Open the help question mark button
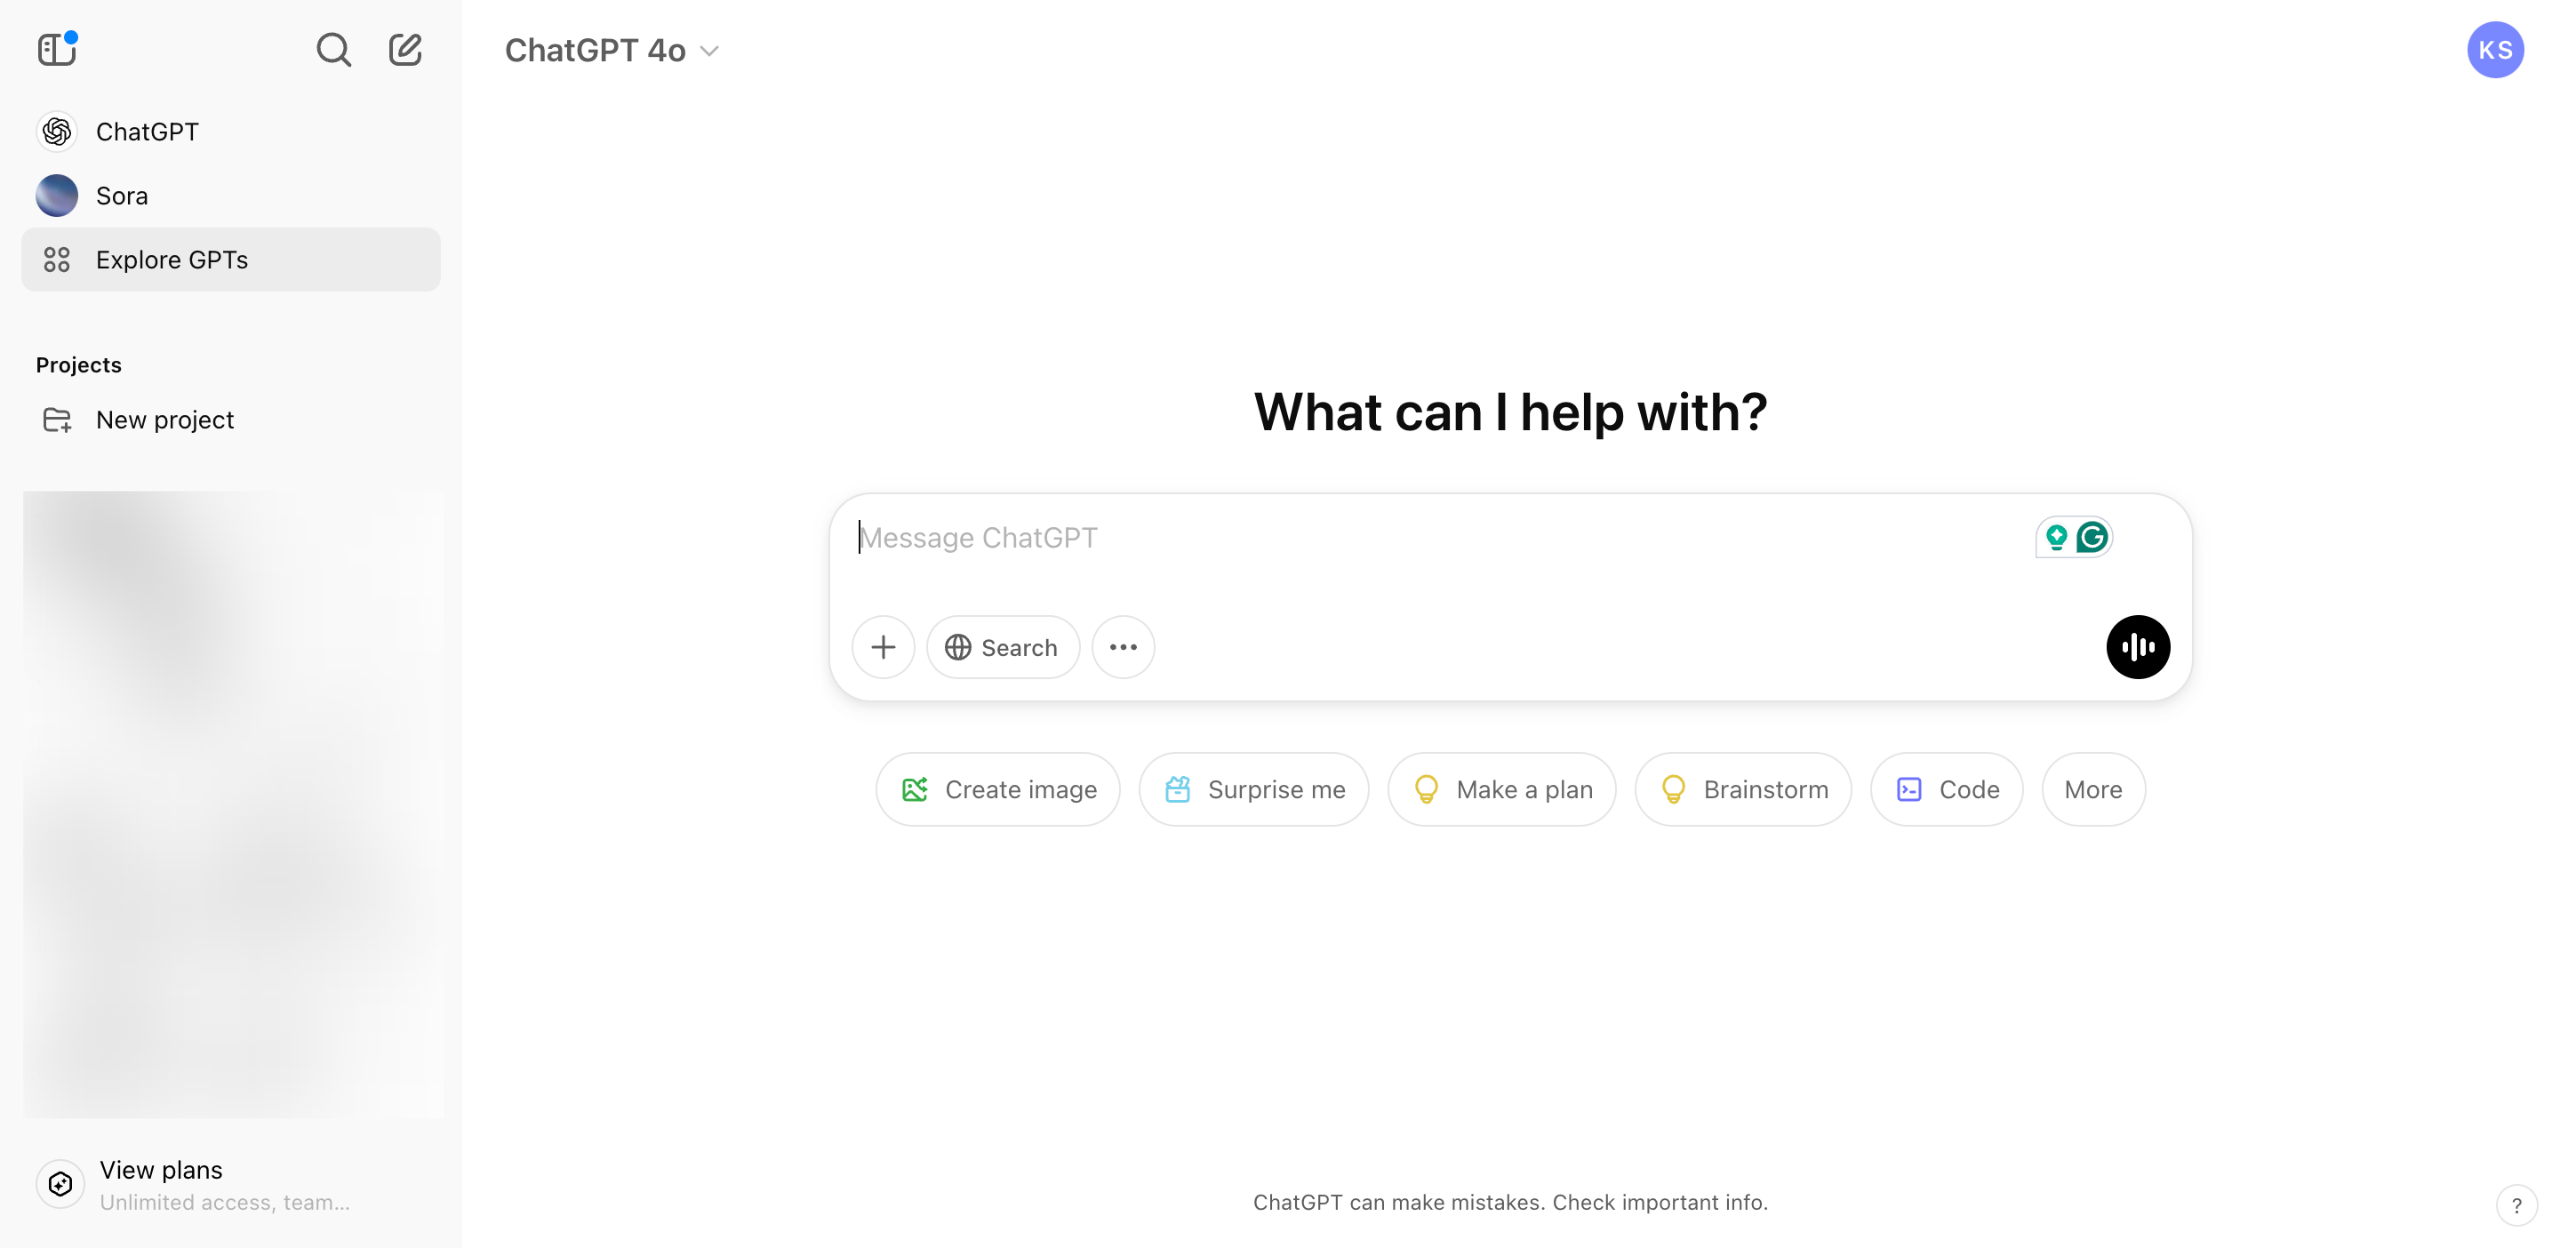This screenshot has height=1248, width=2560. coord(2516,1205)
